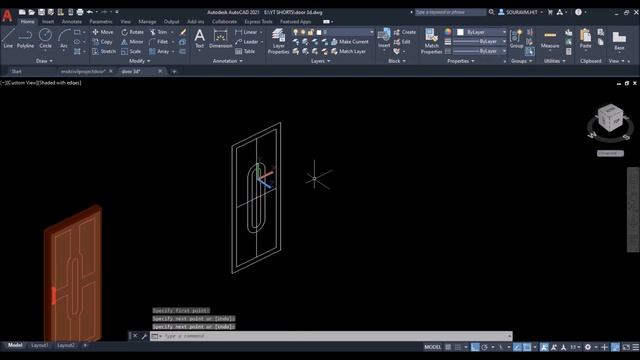This screenshot has width=640, height=360.
Task: Expand the Utilities panel
Action: (x=555, y=61)
